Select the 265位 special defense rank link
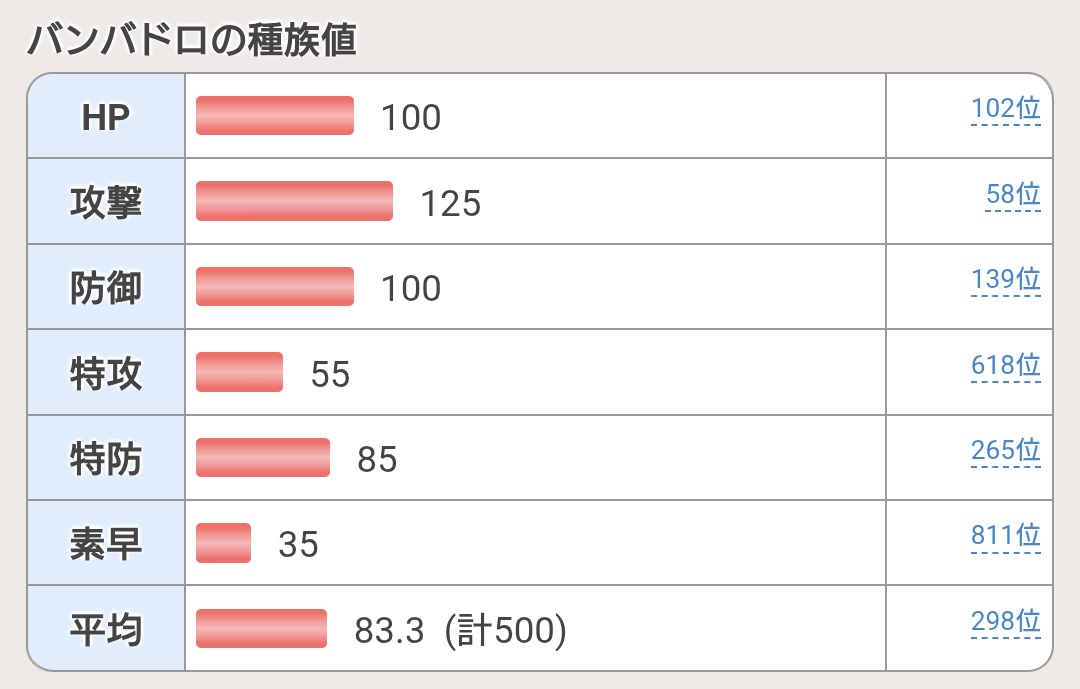The width and height of the screenshot is (1080, 689). (1005, 451)
